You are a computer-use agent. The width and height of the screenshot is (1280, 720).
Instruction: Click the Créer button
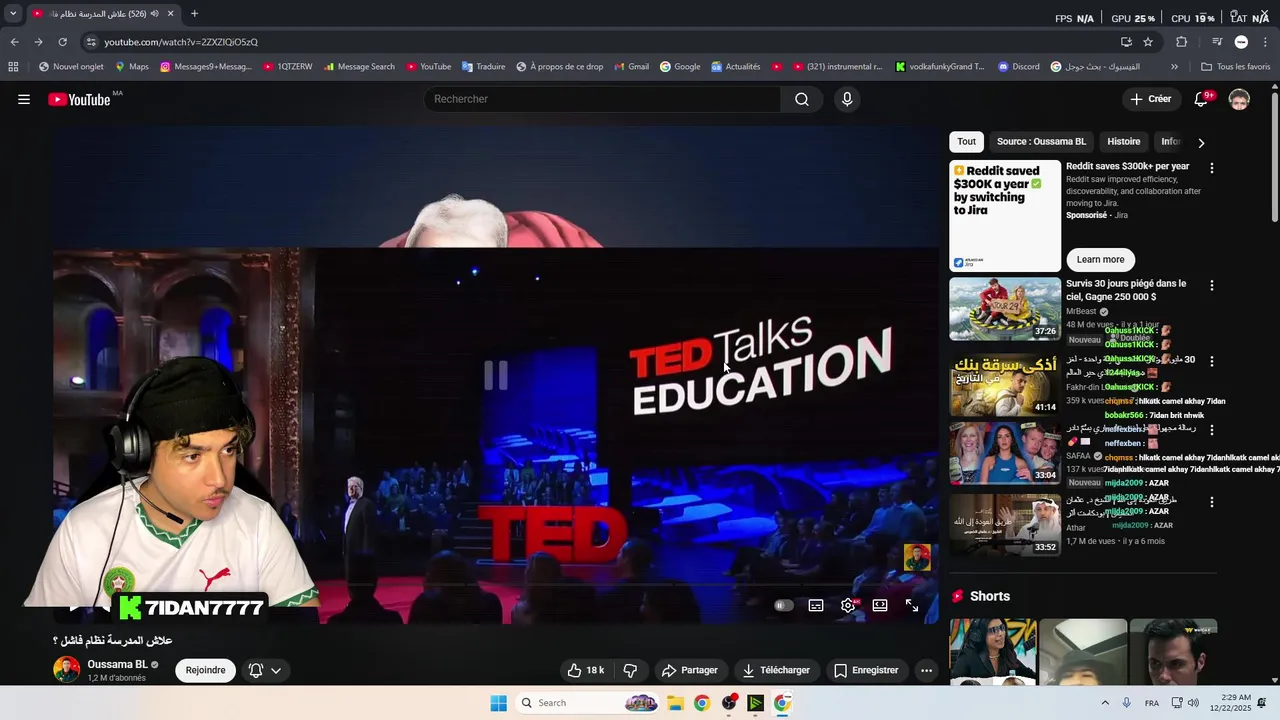1151,99
